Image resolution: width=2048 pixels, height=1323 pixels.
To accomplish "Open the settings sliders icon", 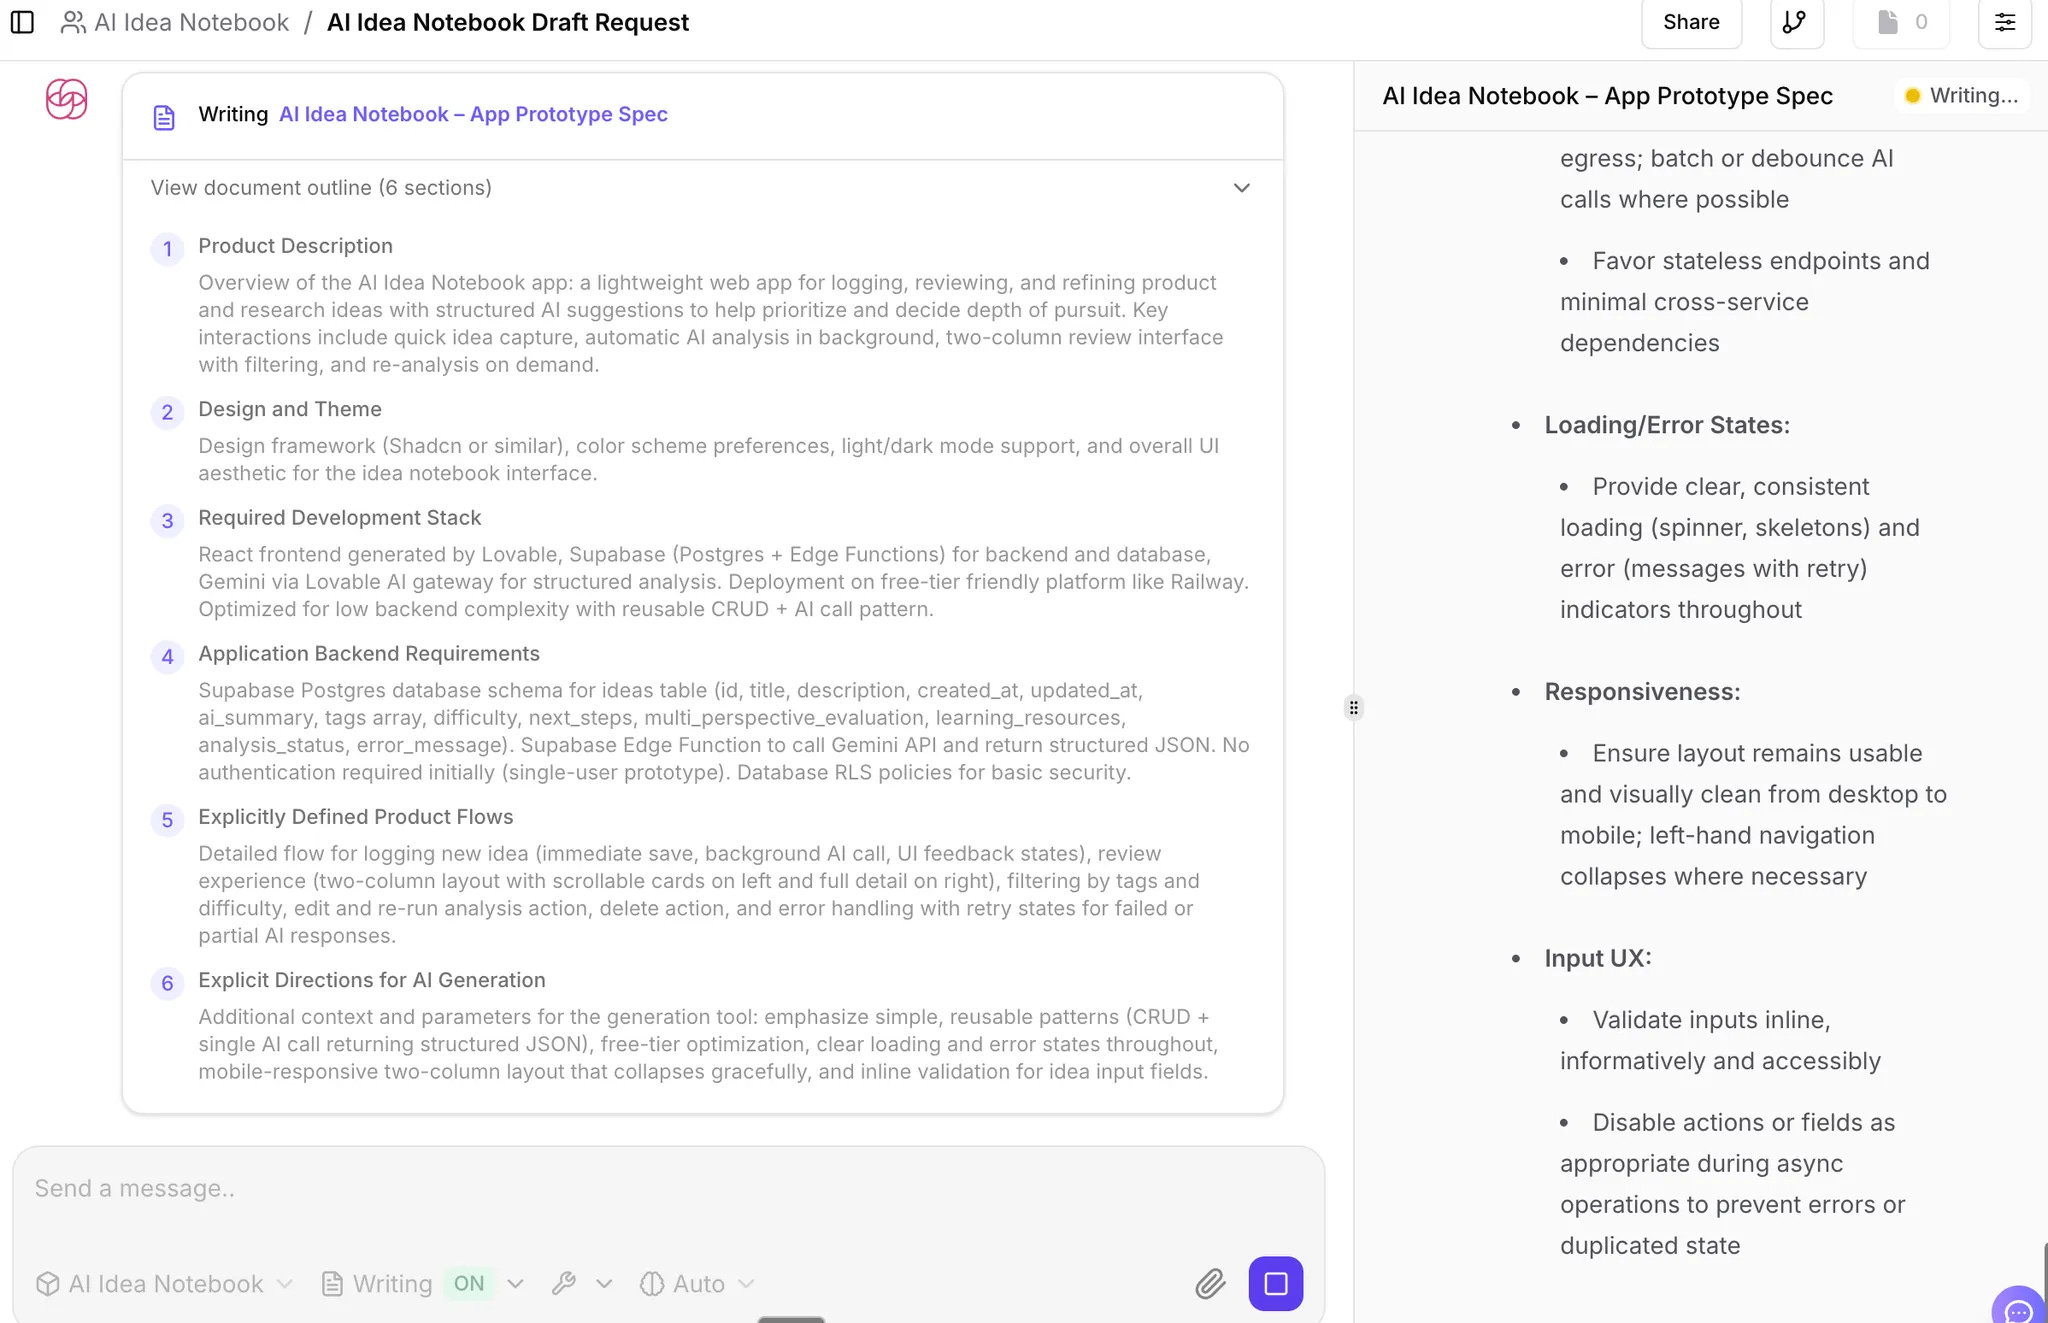I will click(2004, 22).
